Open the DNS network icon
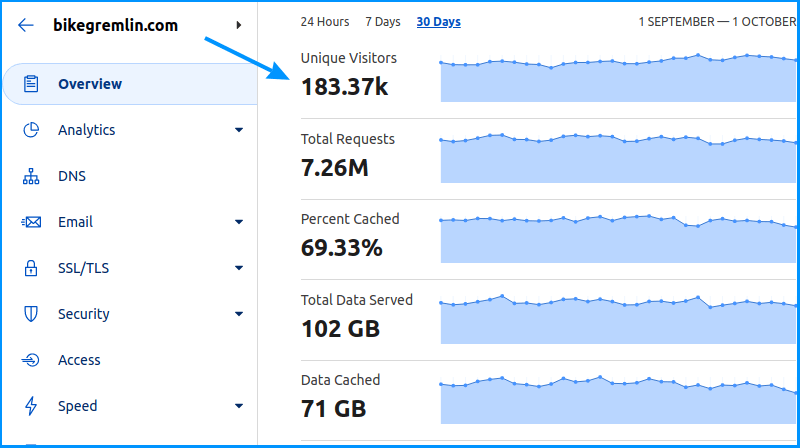Viewport: 800px width, 448px height. 31,176
